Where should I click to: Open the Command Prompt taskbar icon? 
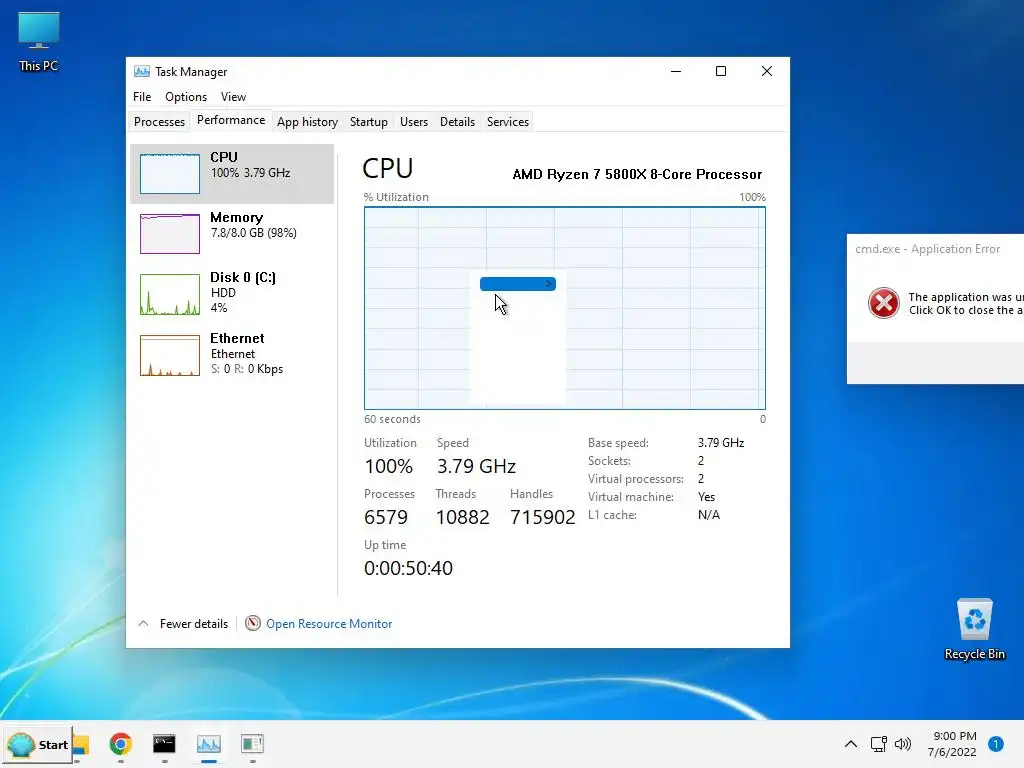point(165,744)
